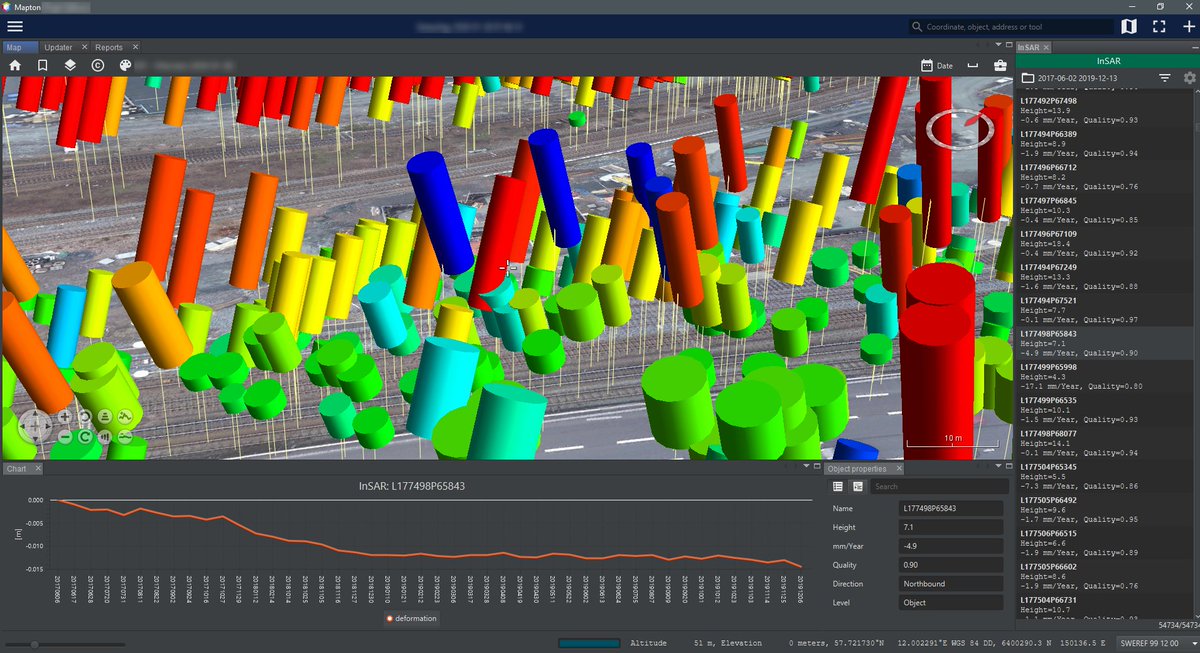Zoom in with map plus button
This screenshot has height=653, width=1200.
click(65, 417)
